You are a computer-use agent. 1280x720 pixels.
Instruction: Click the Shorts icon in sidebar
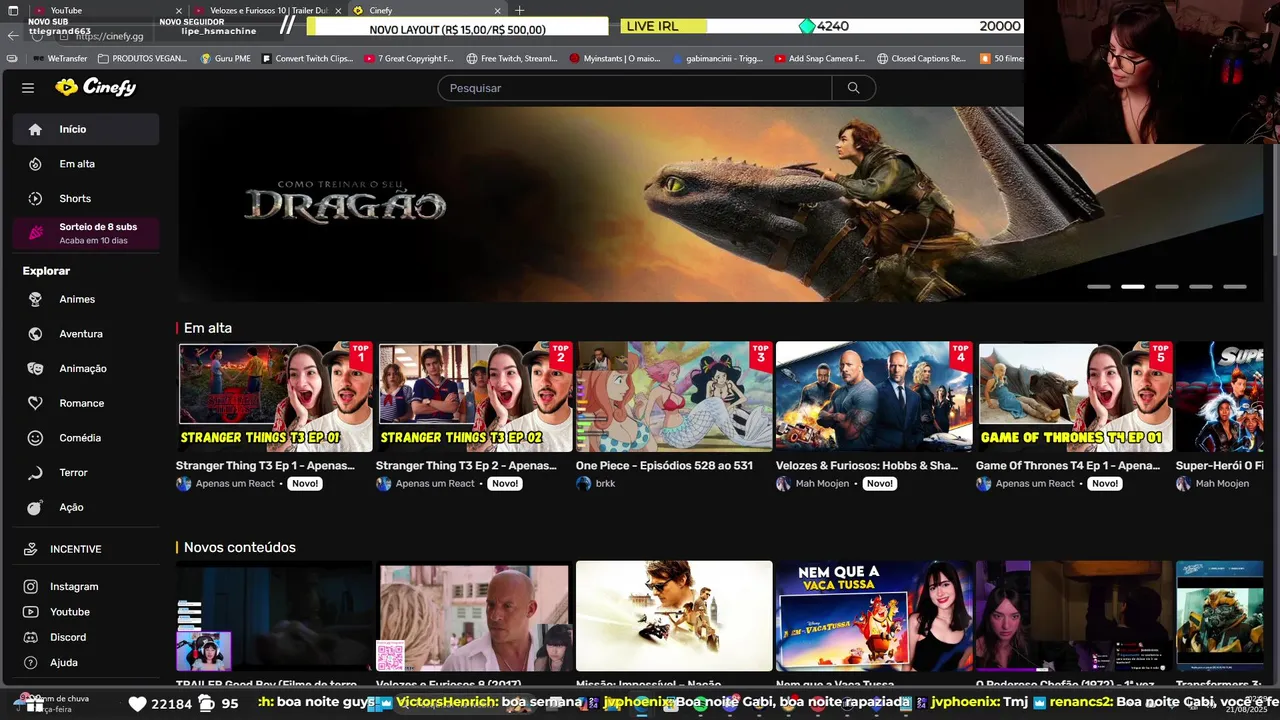pyautogui.click(x=35, y=199)
